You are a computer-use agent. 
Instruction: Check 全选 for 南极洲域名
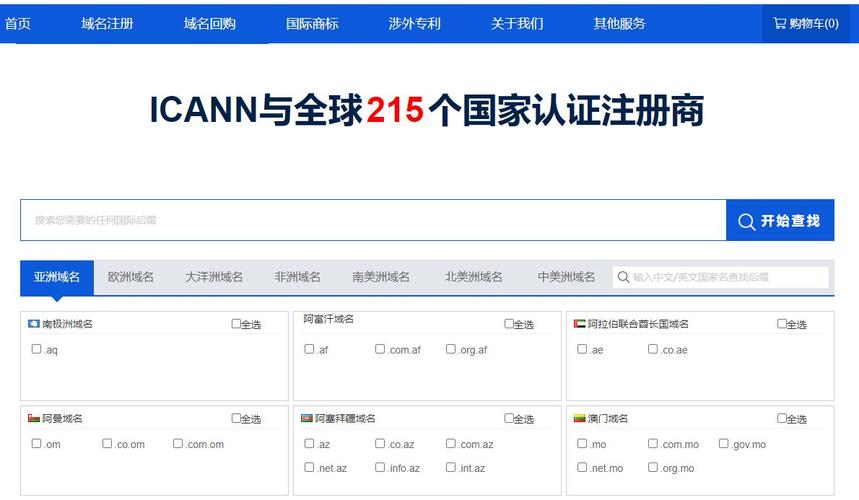(x=236, y=324)
